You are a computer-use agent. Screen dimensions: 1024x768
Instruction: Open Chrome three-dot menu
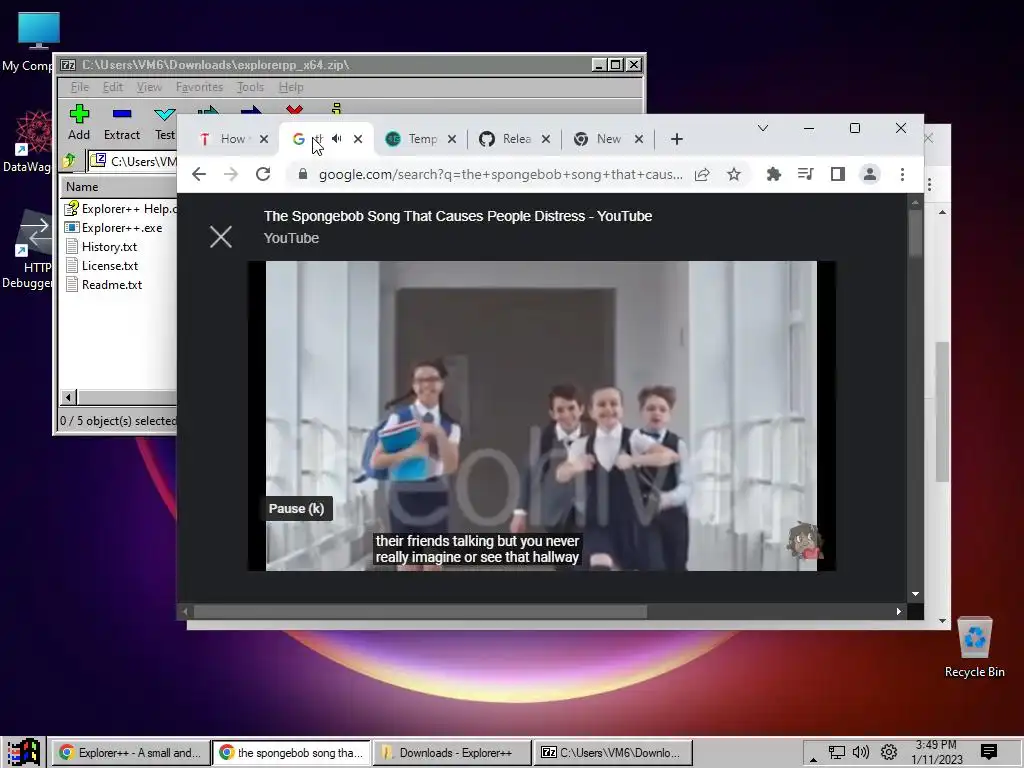click(x=903, y=174)
